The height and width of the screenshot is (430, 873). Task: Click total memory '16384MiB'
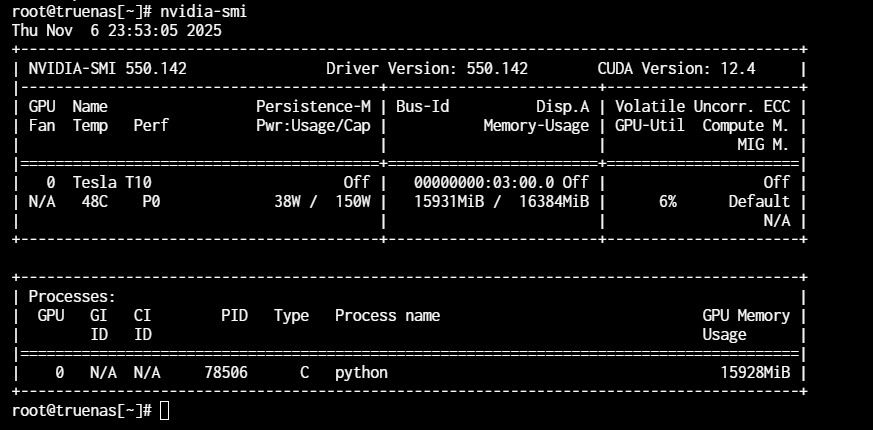click(554, 202)
